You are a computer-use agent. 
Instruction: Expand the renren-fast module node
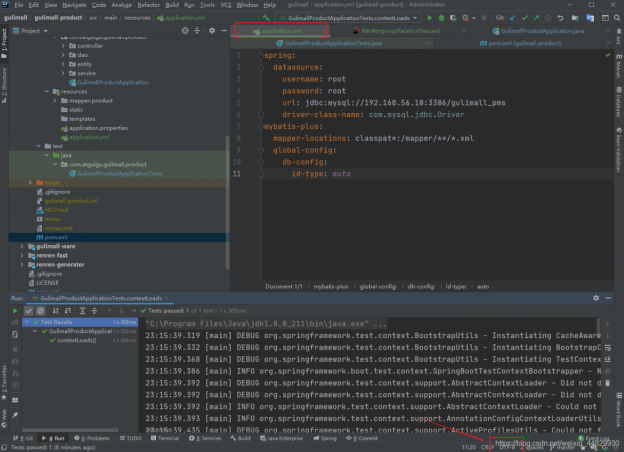tap(23, 255)
